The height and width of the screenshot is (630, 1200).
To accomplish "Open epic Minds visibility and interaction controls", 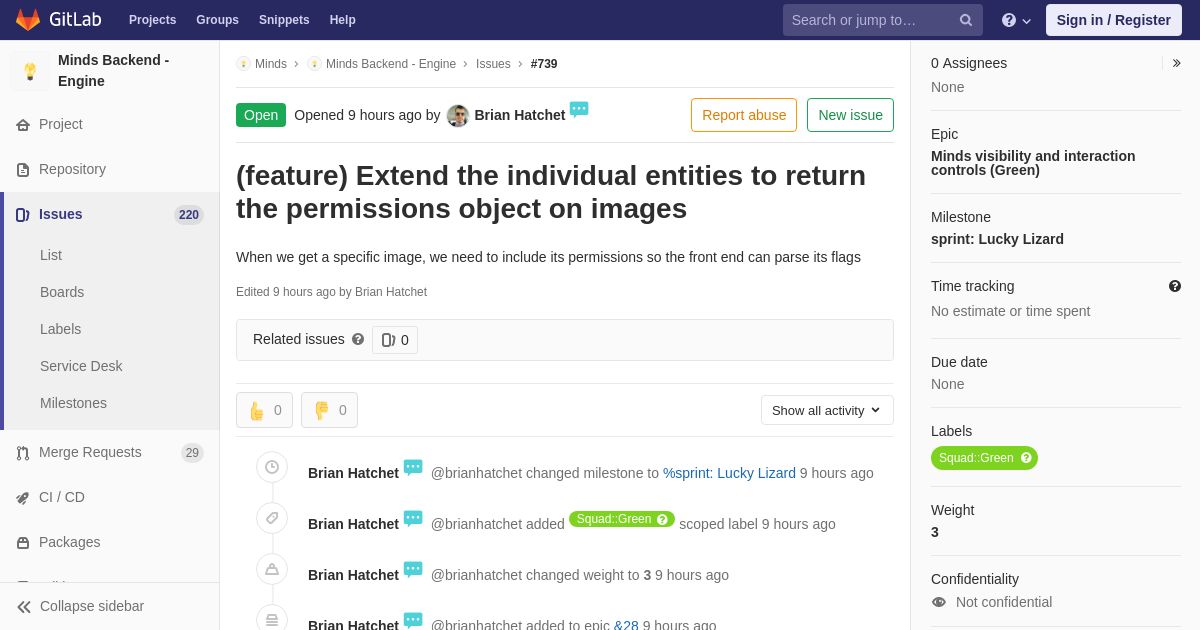I will 1033,163.
